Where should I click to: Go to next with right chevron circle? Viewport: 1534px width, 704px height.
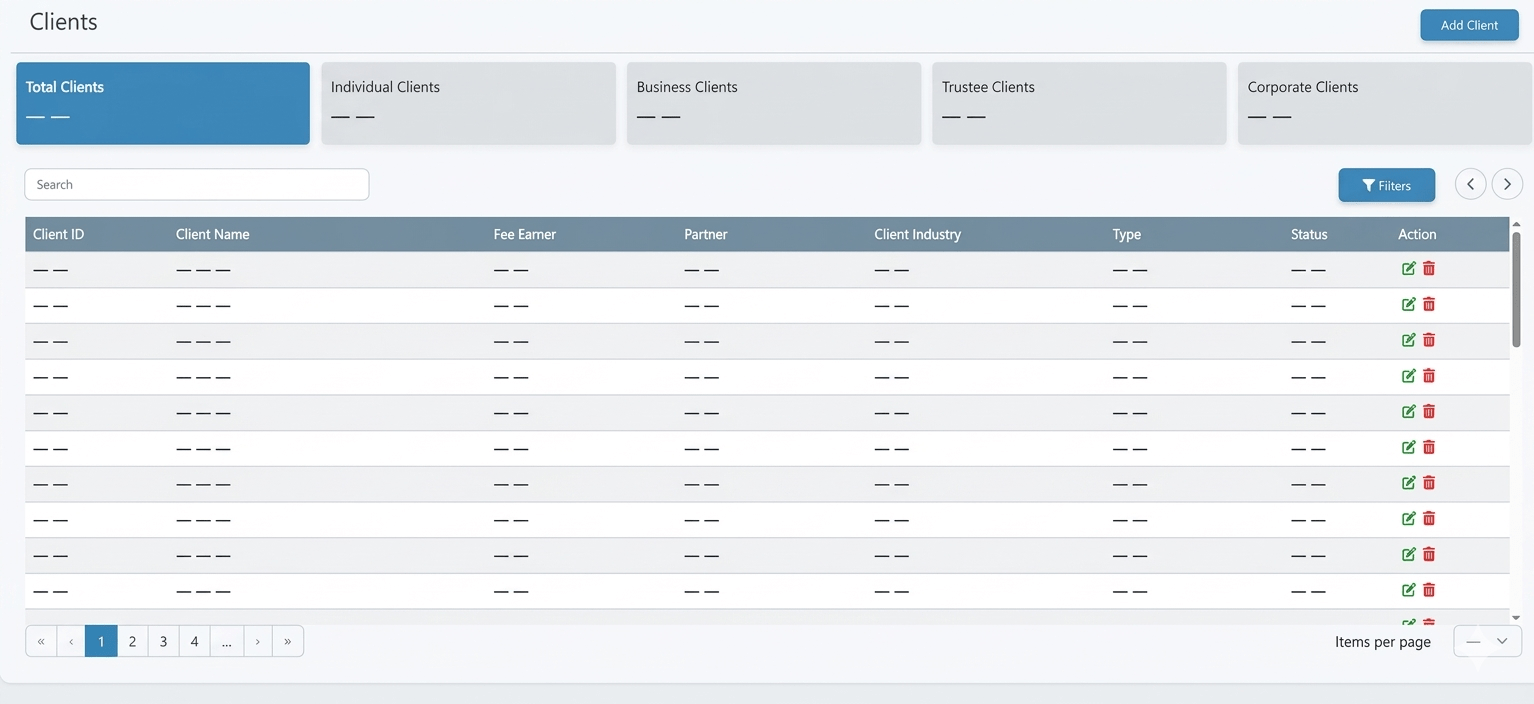(1507, 184)
